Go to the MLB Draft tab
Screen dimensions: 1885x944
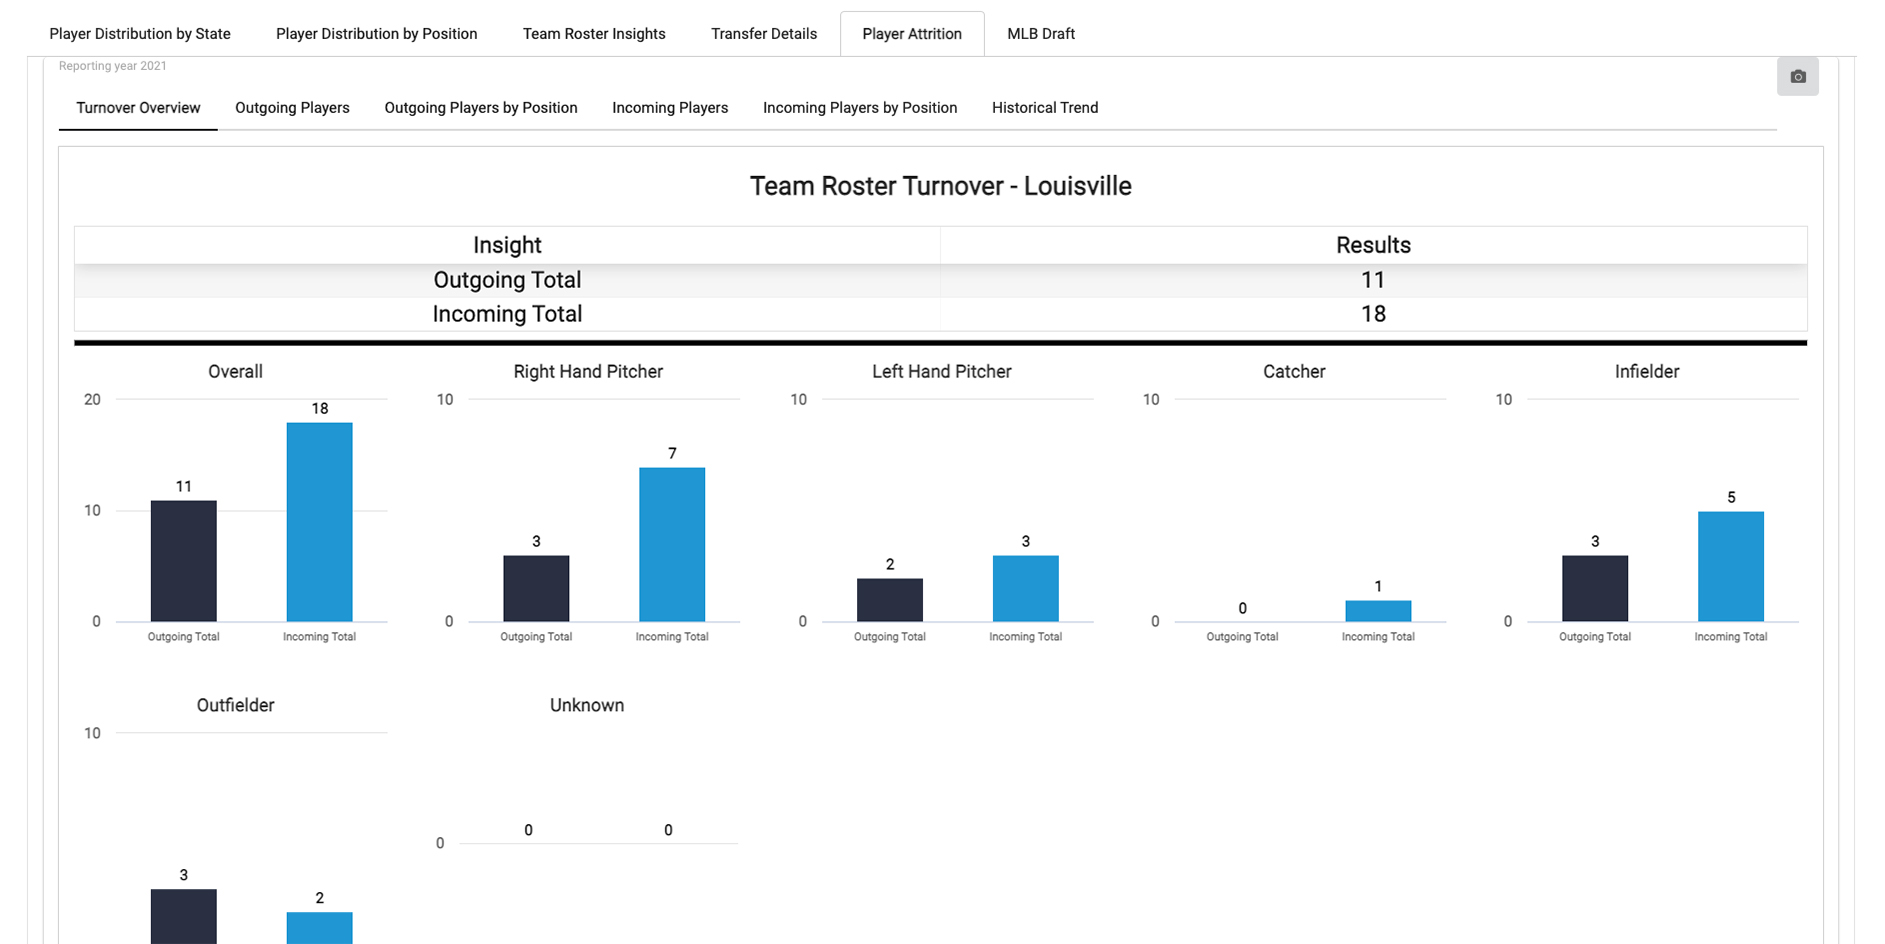(1041, 34)
